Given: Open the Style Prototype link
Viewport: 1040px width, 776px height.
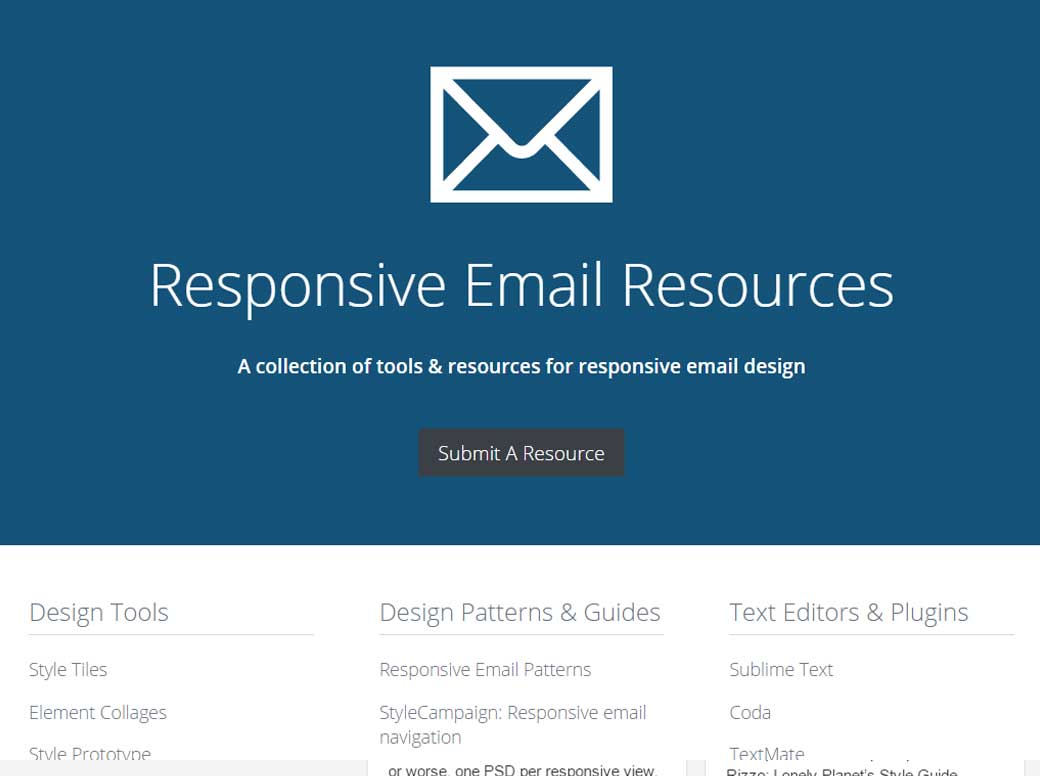Looking at the screenshot, I should tap(90, 753).
